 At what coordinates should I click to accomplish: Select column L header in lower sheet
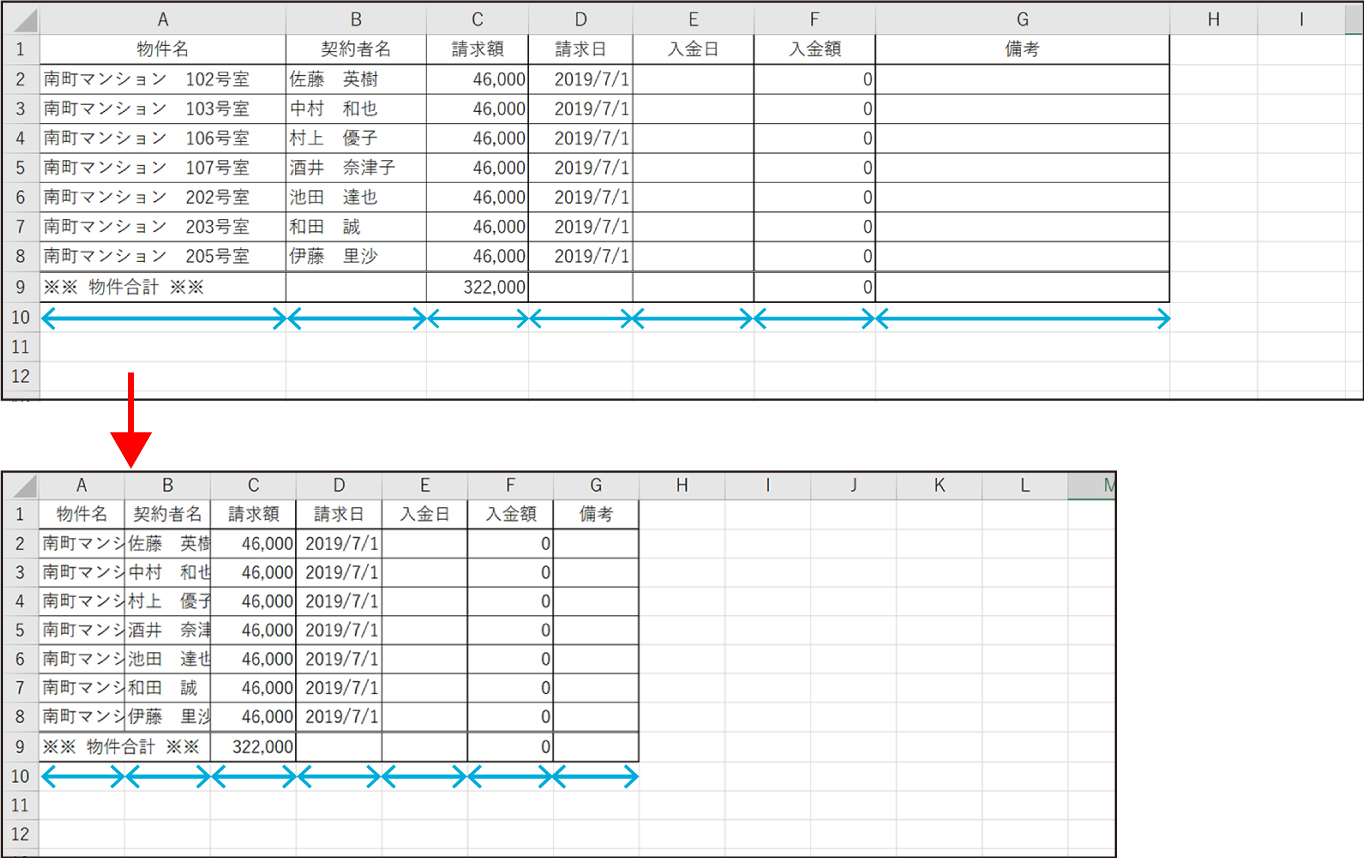[1025, 486]
